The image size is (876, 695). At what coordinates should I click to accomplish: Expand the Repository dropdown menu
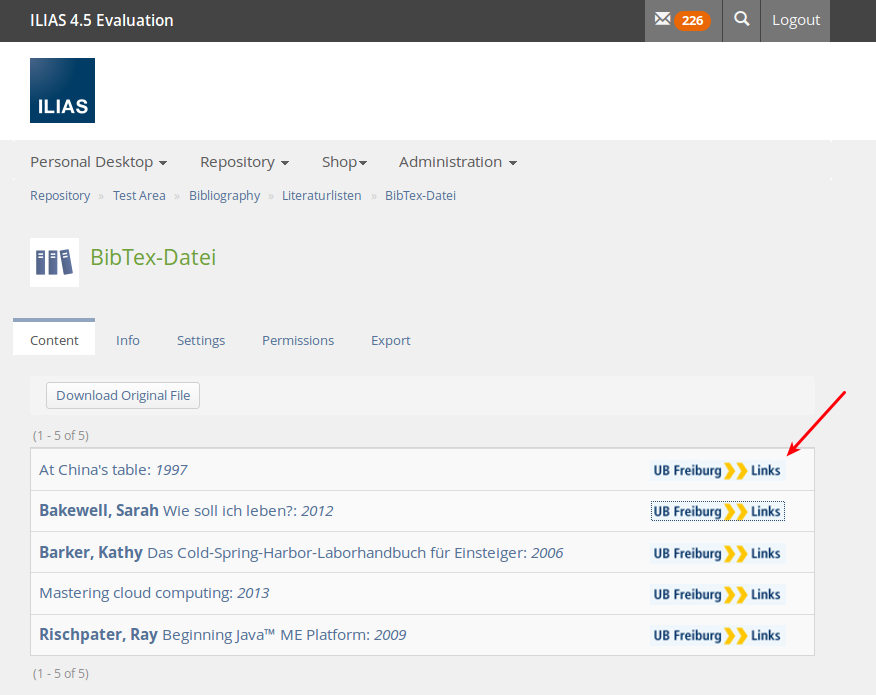click(244, 162)
